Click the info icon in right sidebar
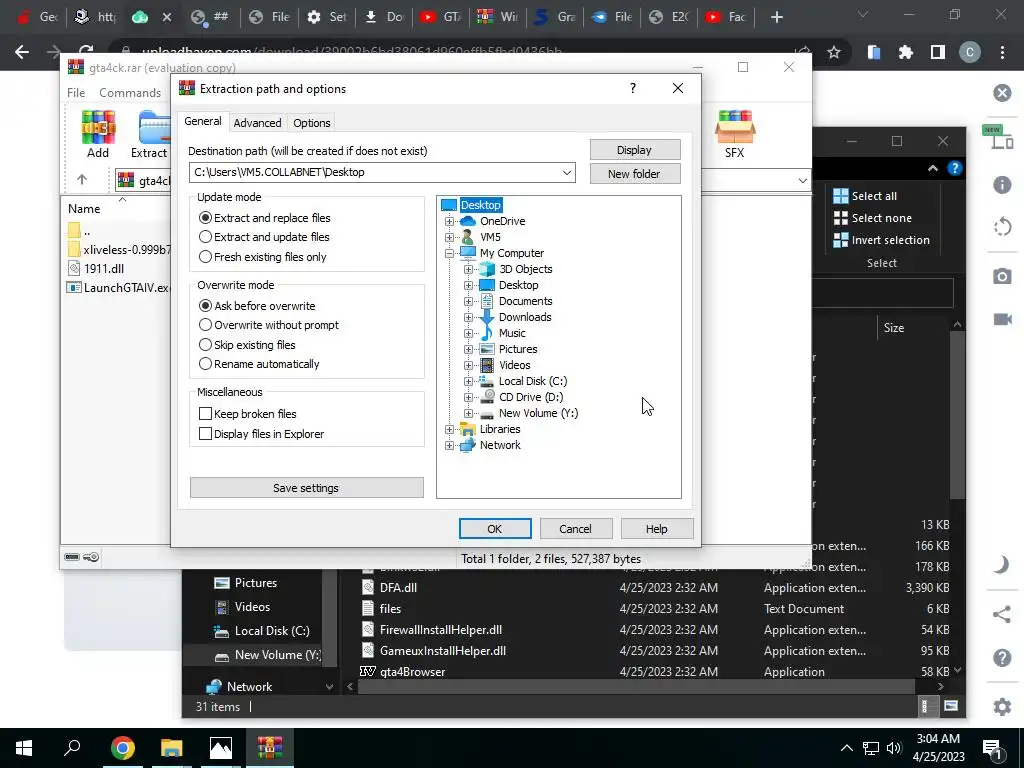The image size is (1024, 768). point(1002,185)
